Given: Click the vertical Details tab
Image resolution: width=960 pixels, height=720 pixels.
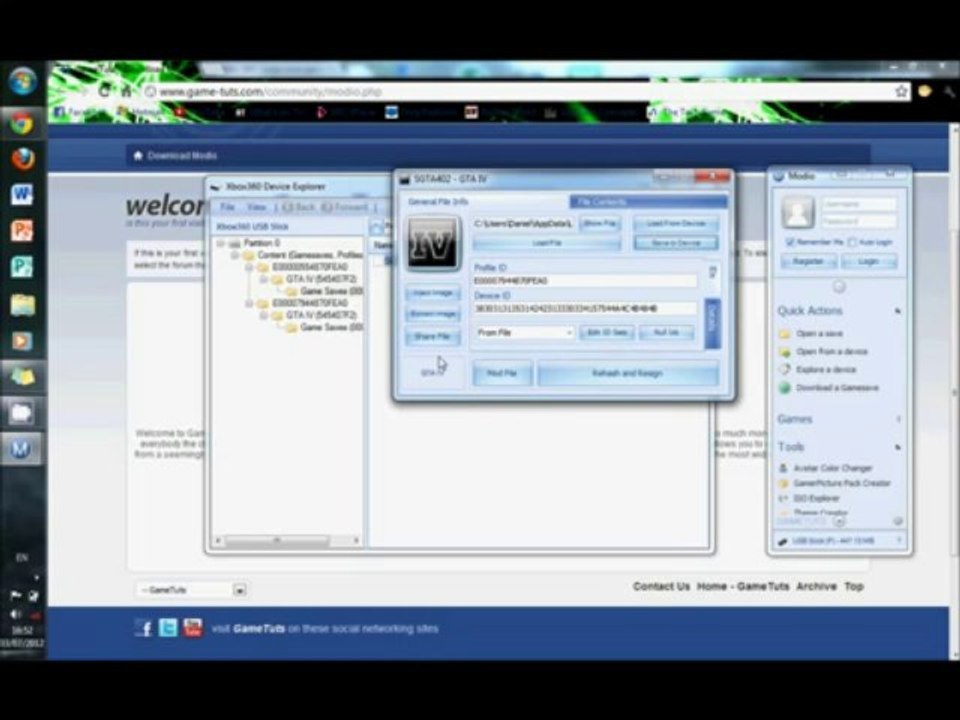Looking at the screenshot, I should tap(712, 321).
